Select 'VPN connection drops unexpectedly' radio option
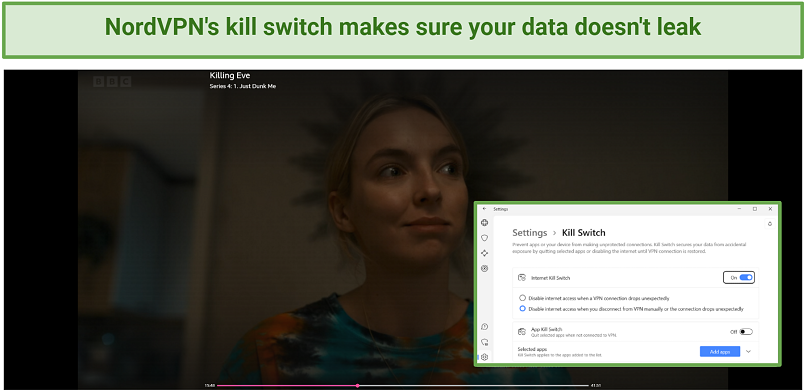 pyautogui.click(x=523, y=298)
